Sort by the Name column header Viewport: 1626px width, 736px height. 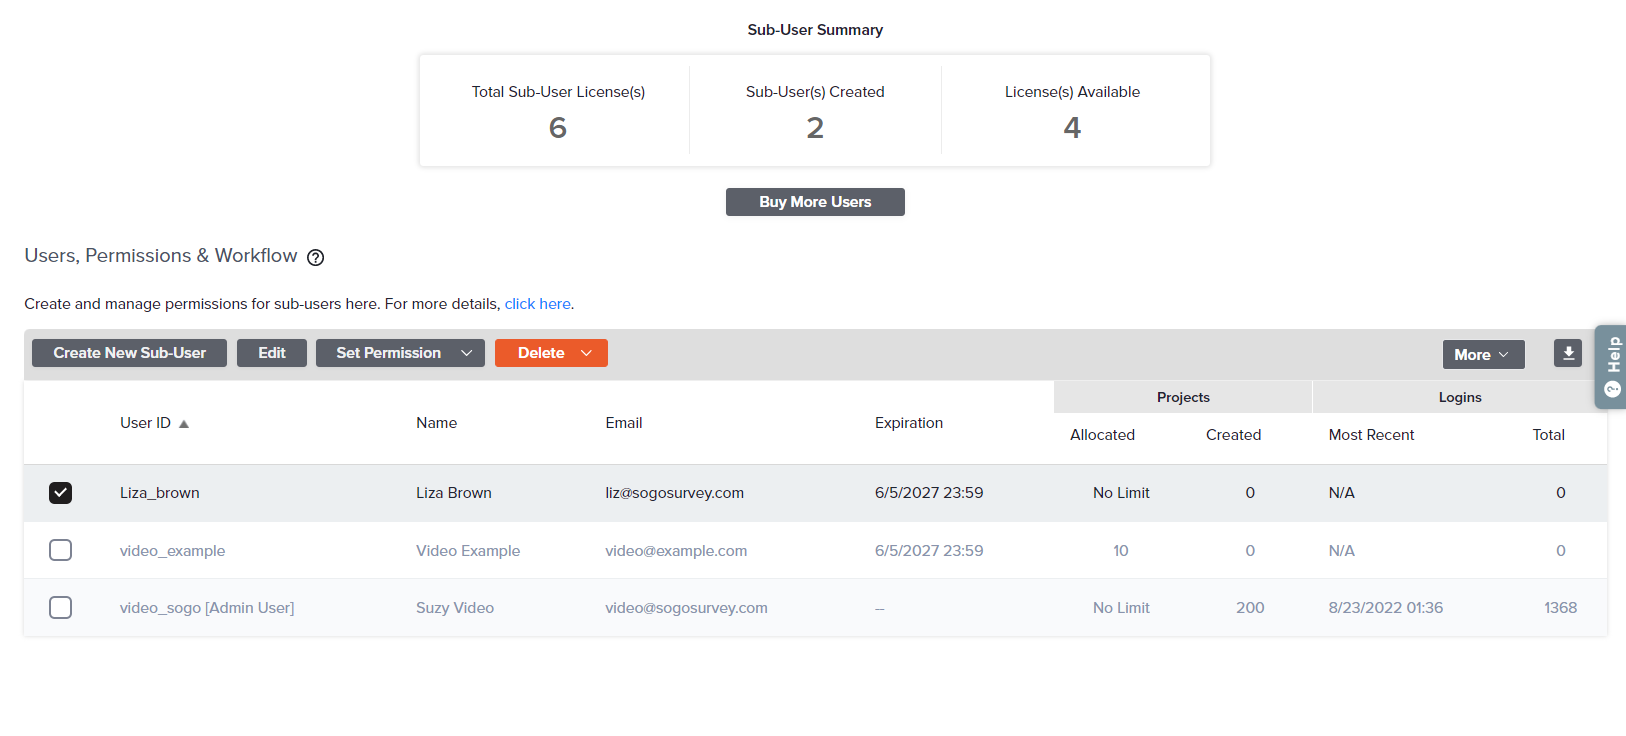436,423
